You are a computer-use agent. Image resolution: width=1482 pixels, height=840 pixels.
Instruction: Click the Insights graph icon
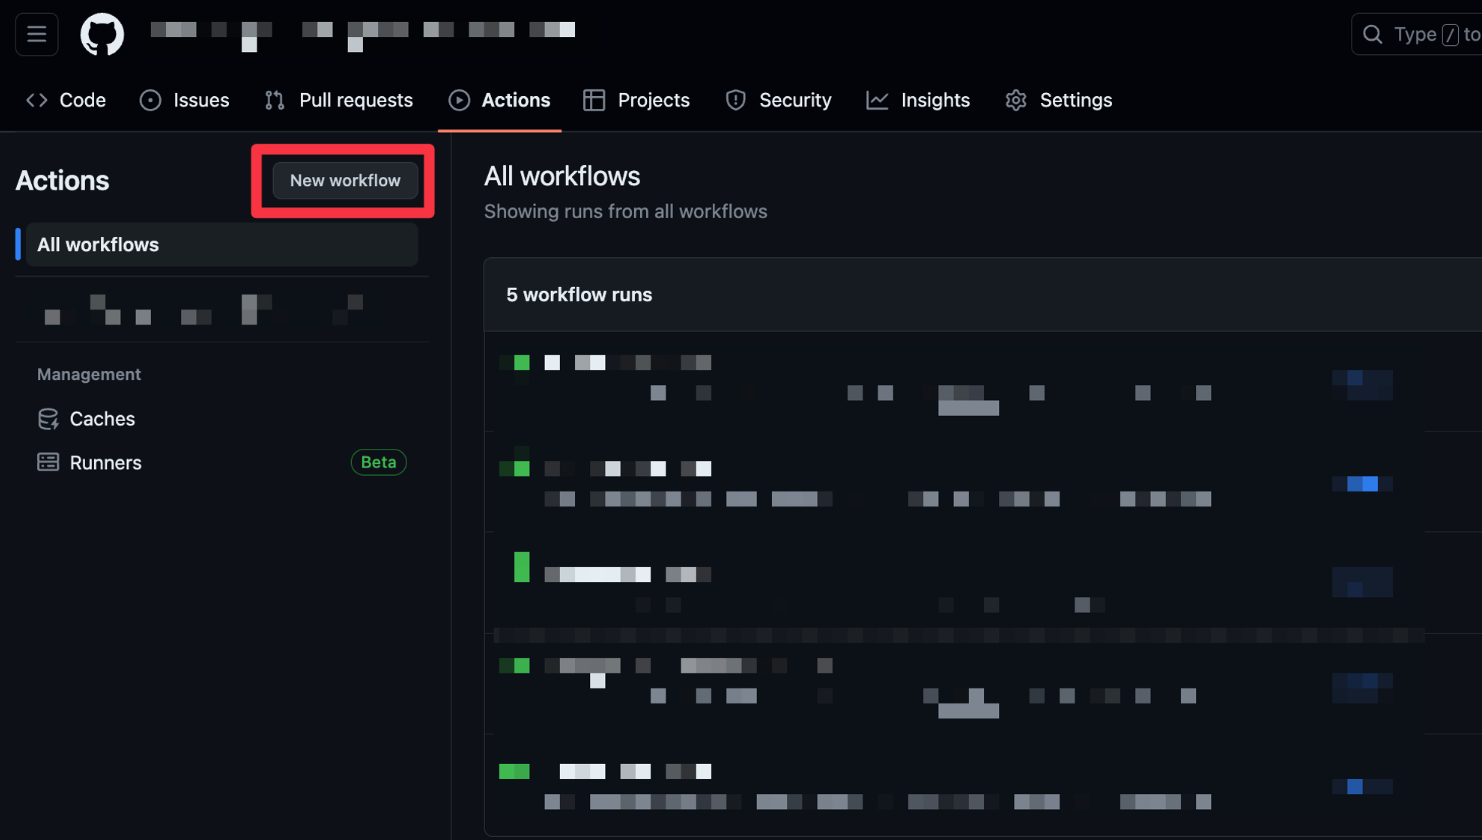click(877, 100)
